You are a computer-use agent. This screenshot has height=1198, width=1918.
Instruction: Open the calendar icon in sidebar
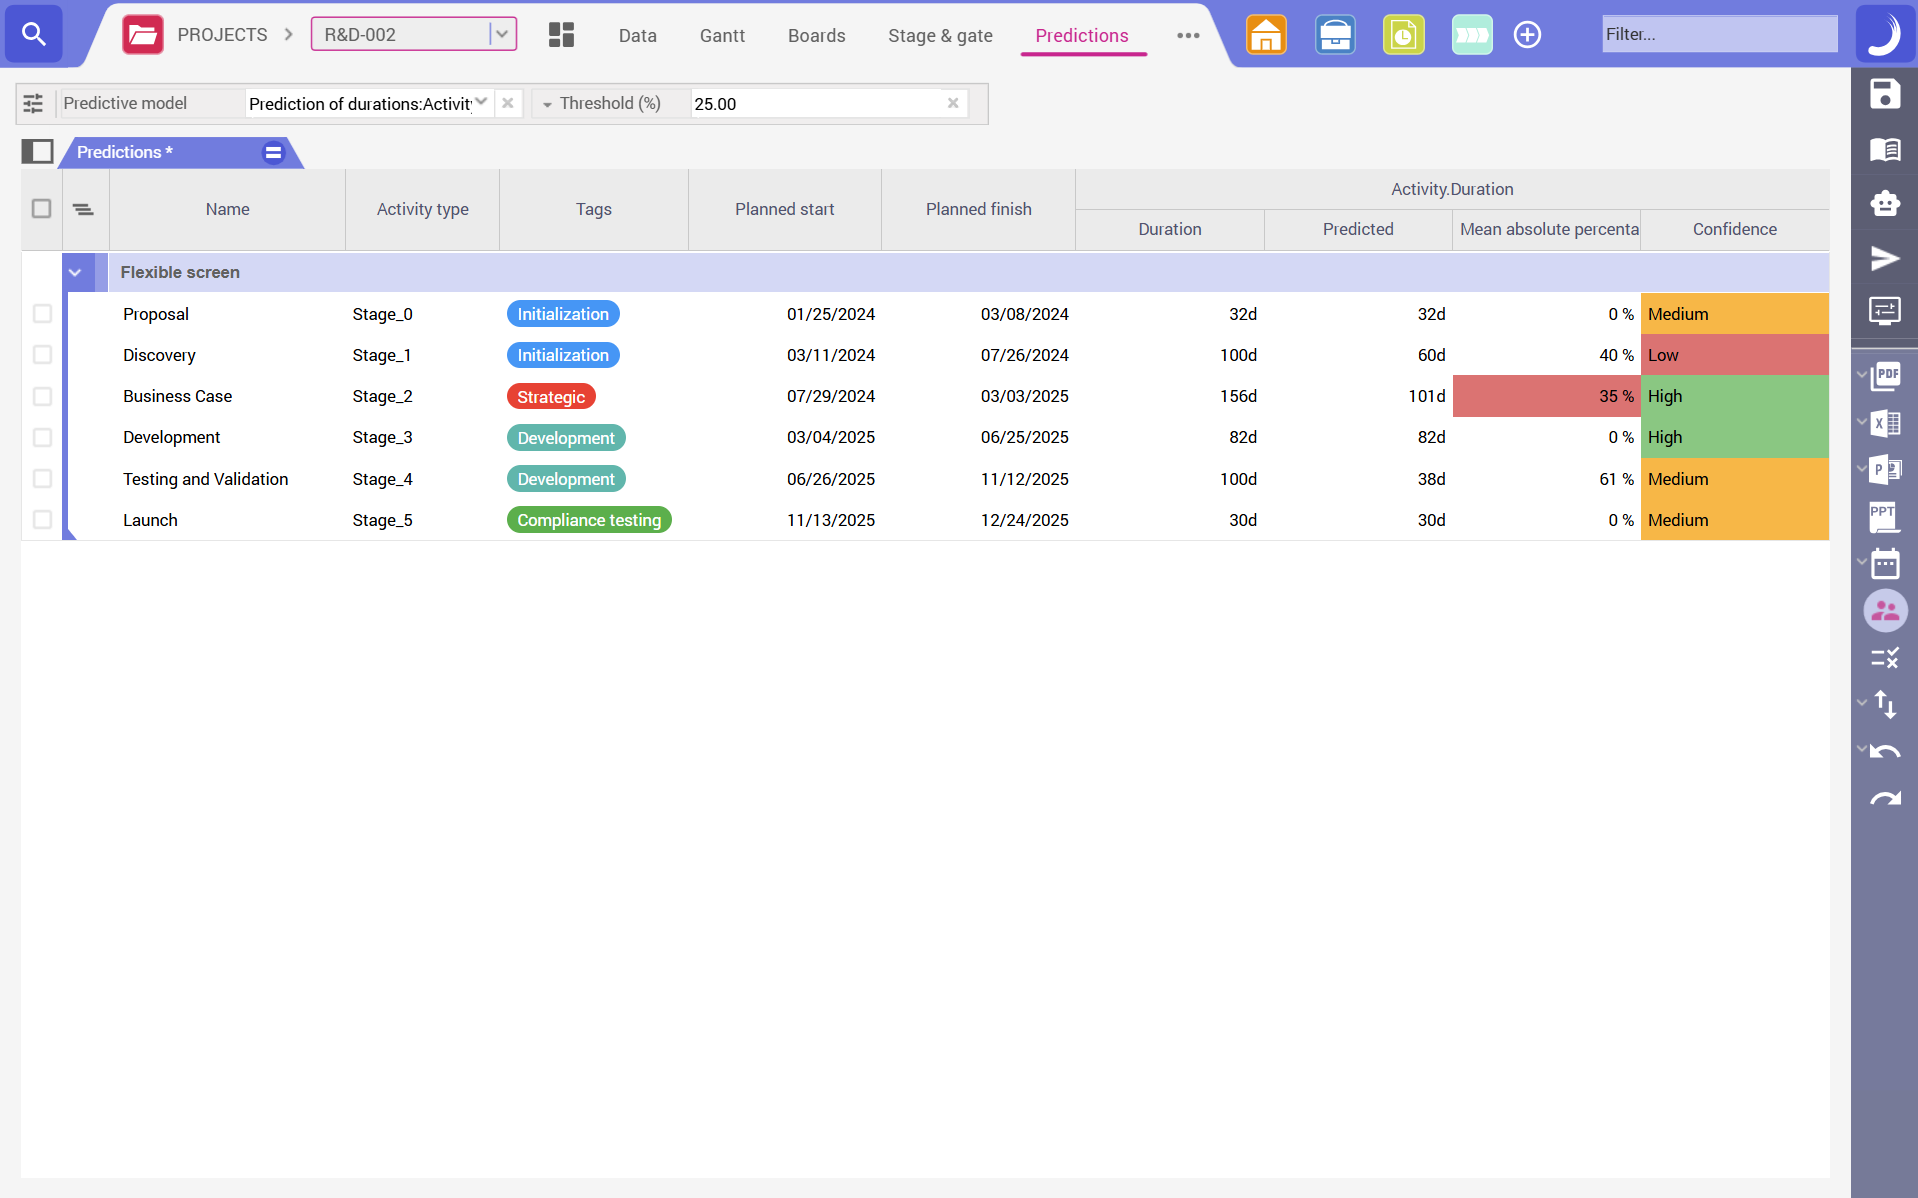(1885, 564)
